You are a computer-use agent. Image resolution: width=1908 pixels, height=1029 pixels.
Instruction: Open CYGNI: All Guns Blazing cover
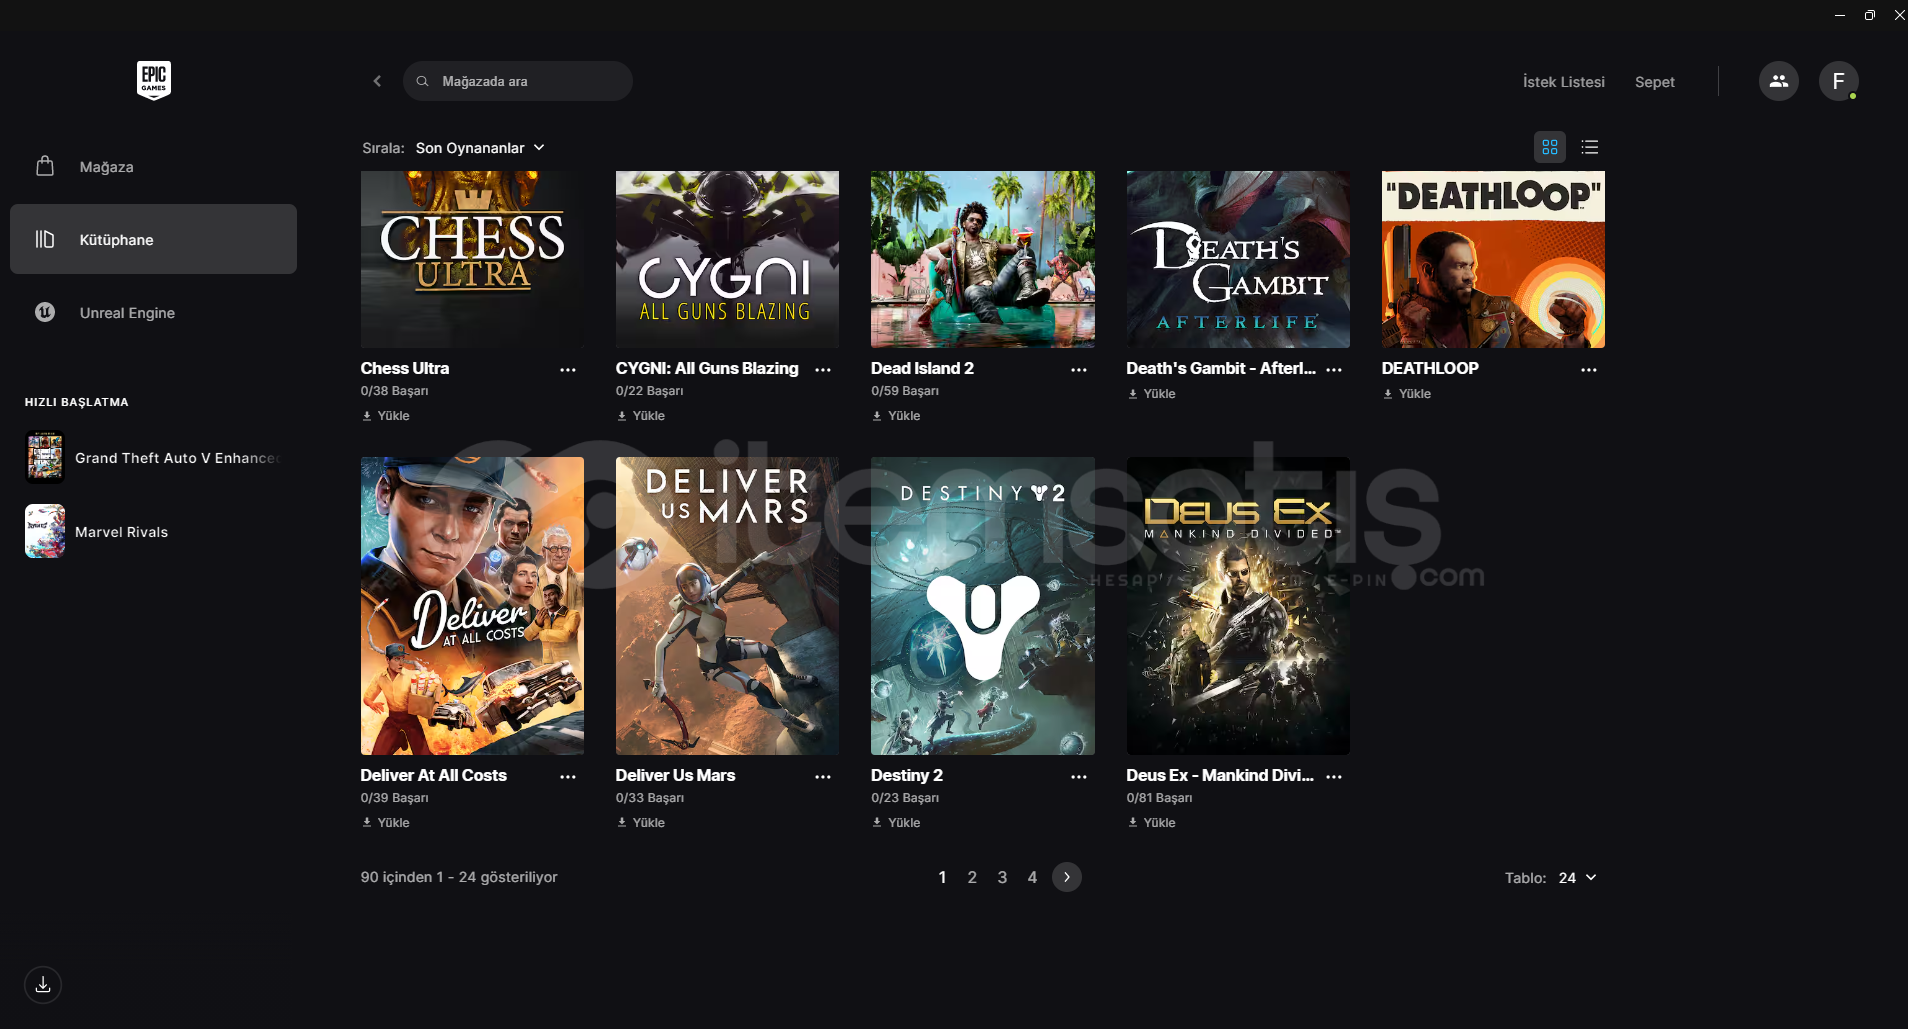pos(727,259)
